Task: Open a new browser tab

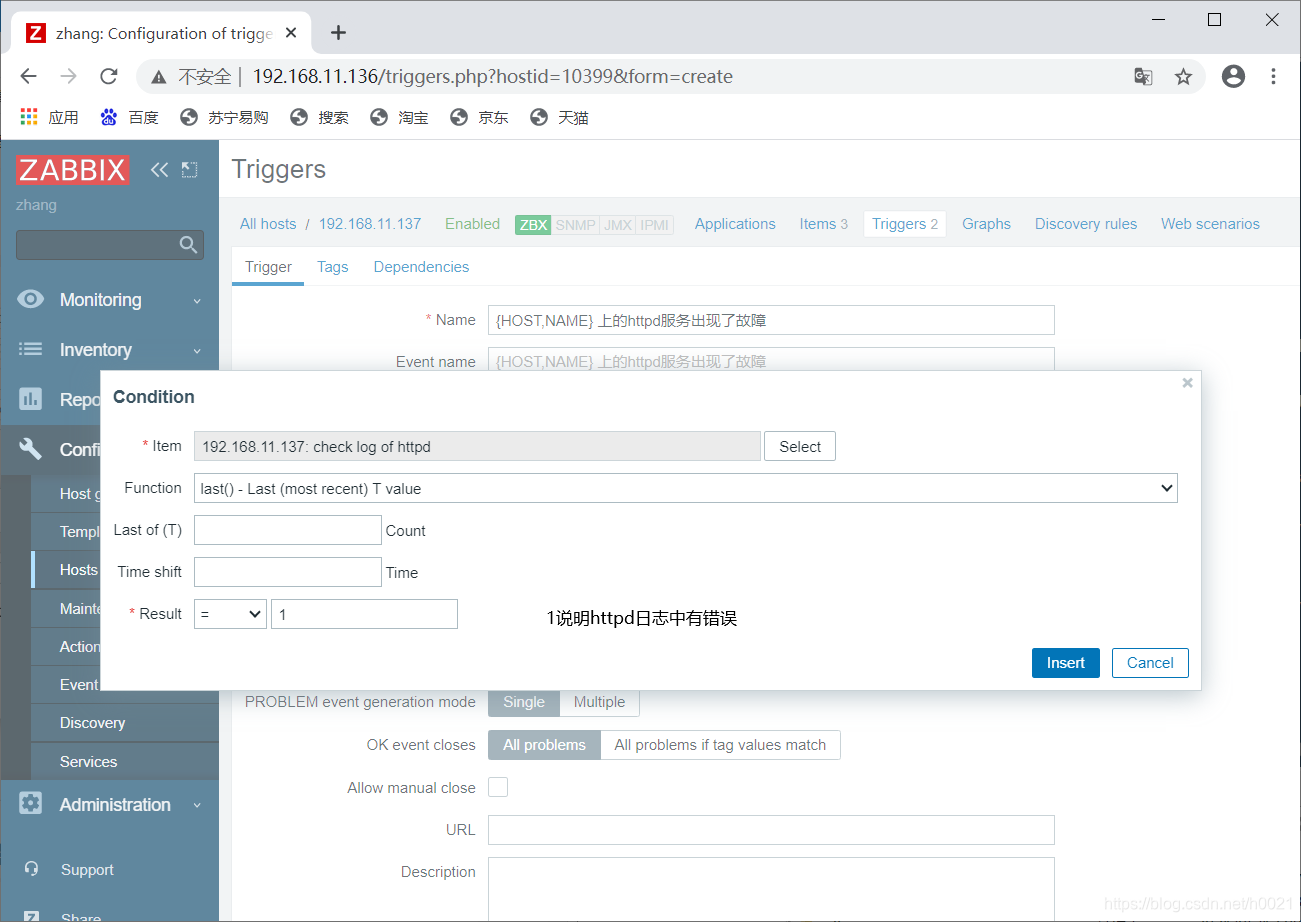Action: (x=338, y=33)
